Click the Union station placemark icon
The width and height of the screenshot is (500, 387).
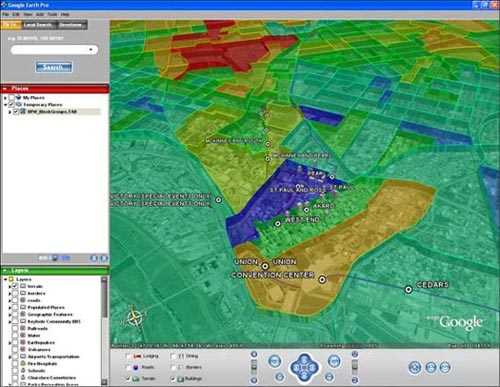point(265,266)
